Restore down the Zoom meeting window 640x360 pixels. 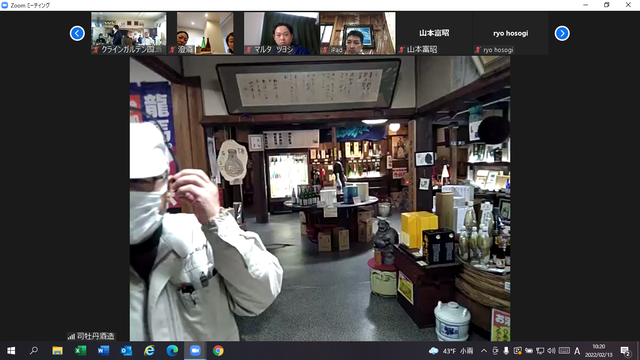pyautogui.click(x=607, y=5)
